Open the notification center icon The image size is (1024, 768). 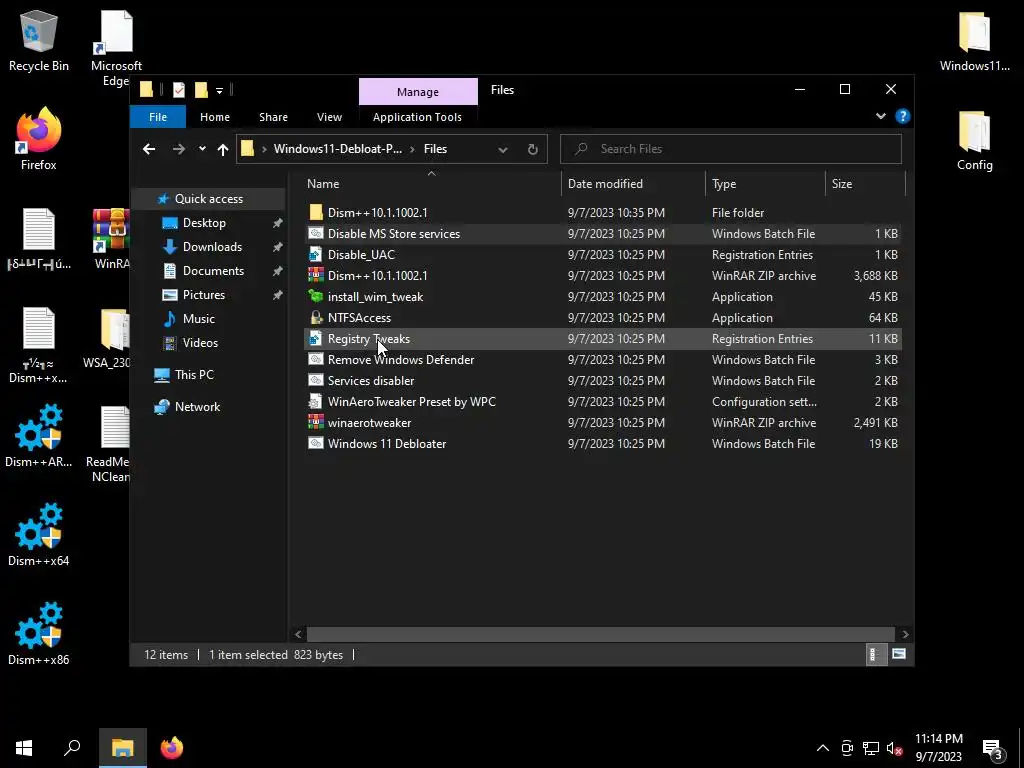click(993, 749)
